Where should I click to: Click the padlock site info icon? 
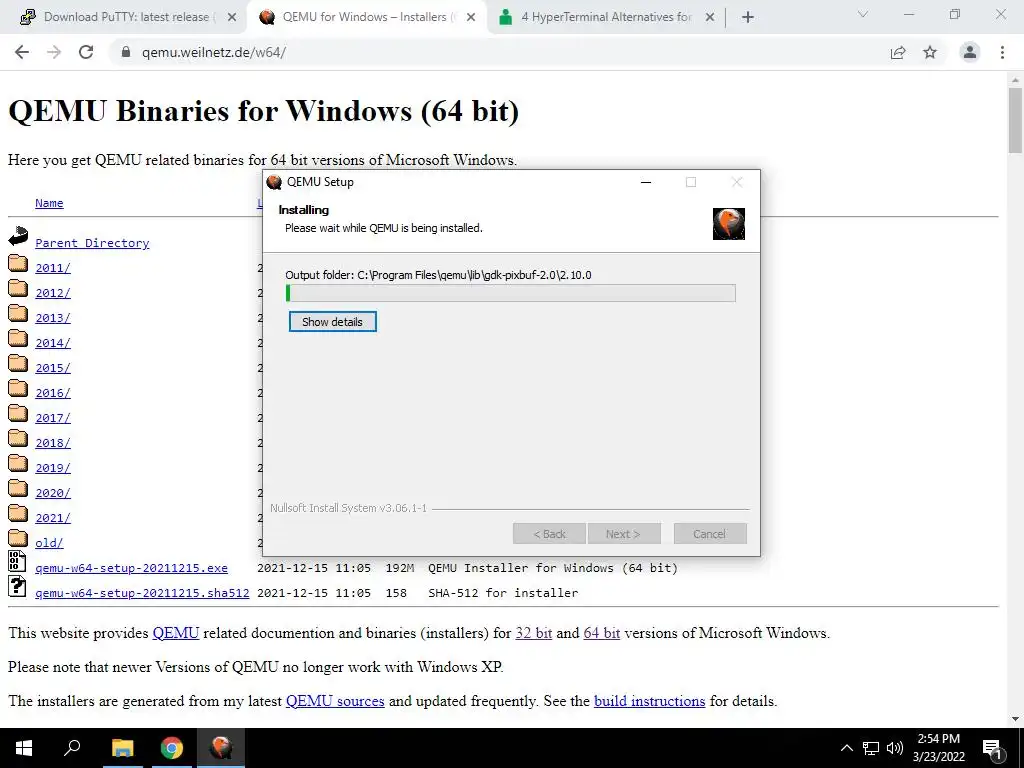[x=126, y=52]
